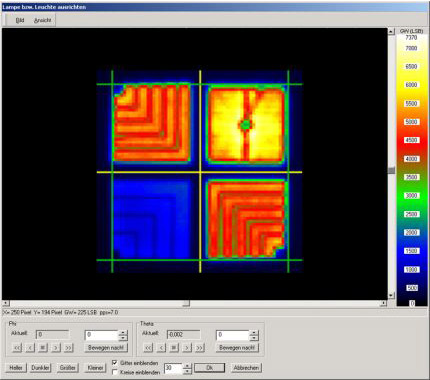Screen dimensions: 430x380
Task: Confirm with the Ok button
Action: coord(209,368)
